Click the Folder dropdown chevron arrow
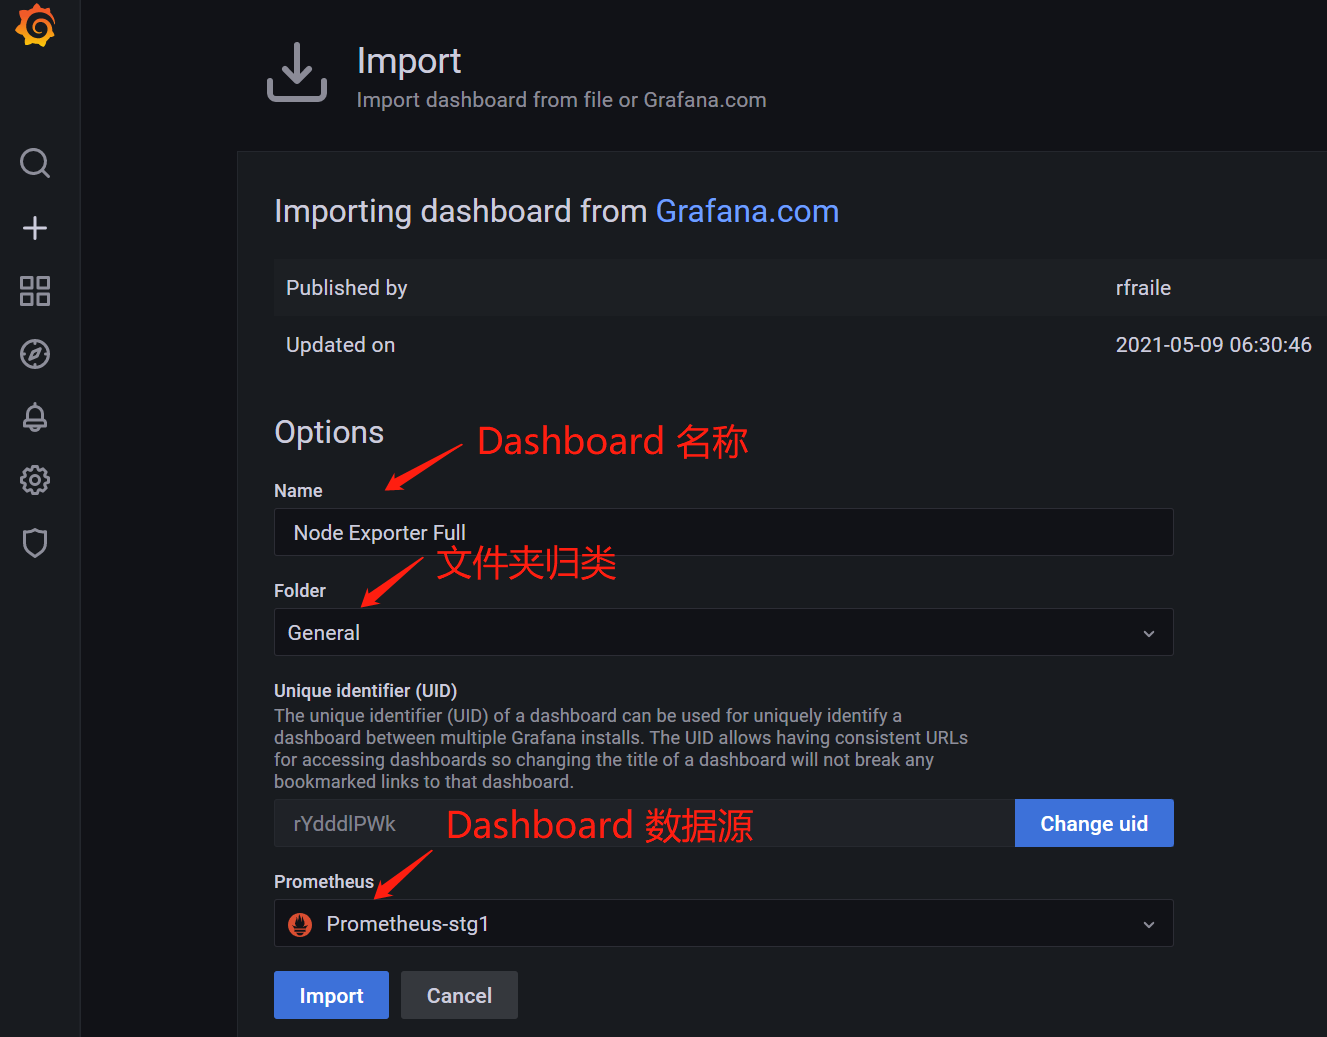This screenshot has height=1037, width=1327. [1147, 632]
